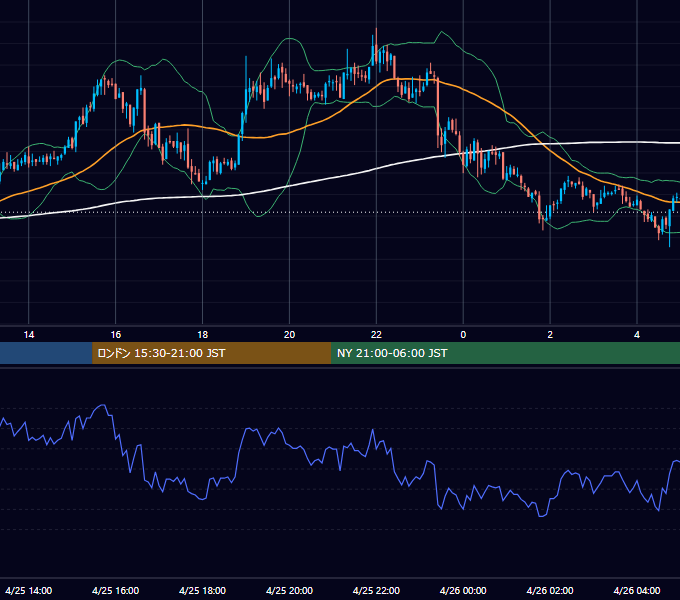Click the 4/25 22:00 date label
The width and height of the screenshot is (680, 600).
click(376, 590)
